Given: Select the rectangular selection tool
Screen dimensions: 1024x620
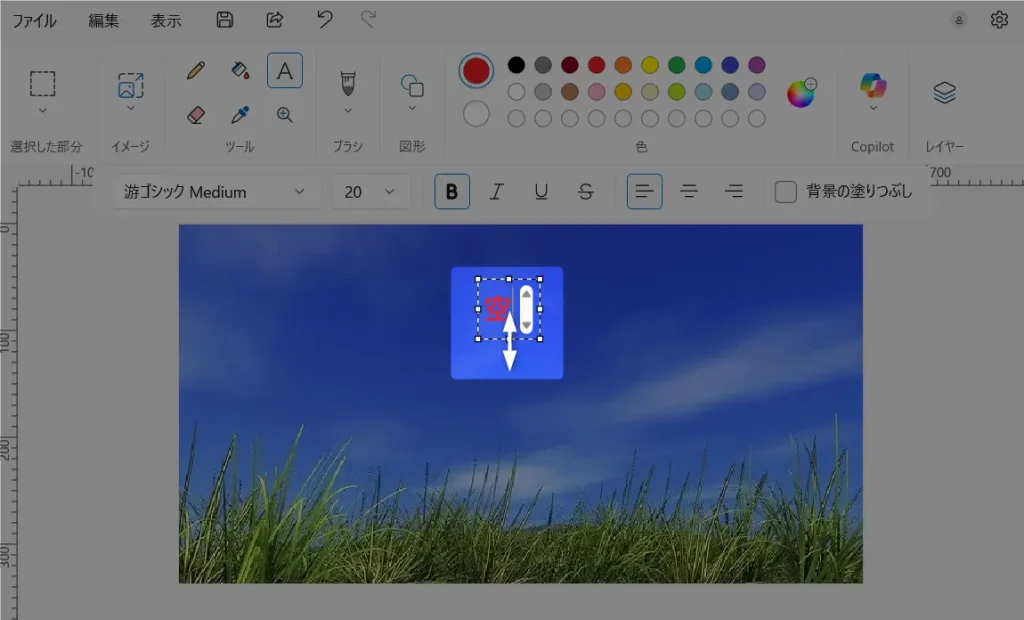Looking at the screenshot, I should click(42, 84).
